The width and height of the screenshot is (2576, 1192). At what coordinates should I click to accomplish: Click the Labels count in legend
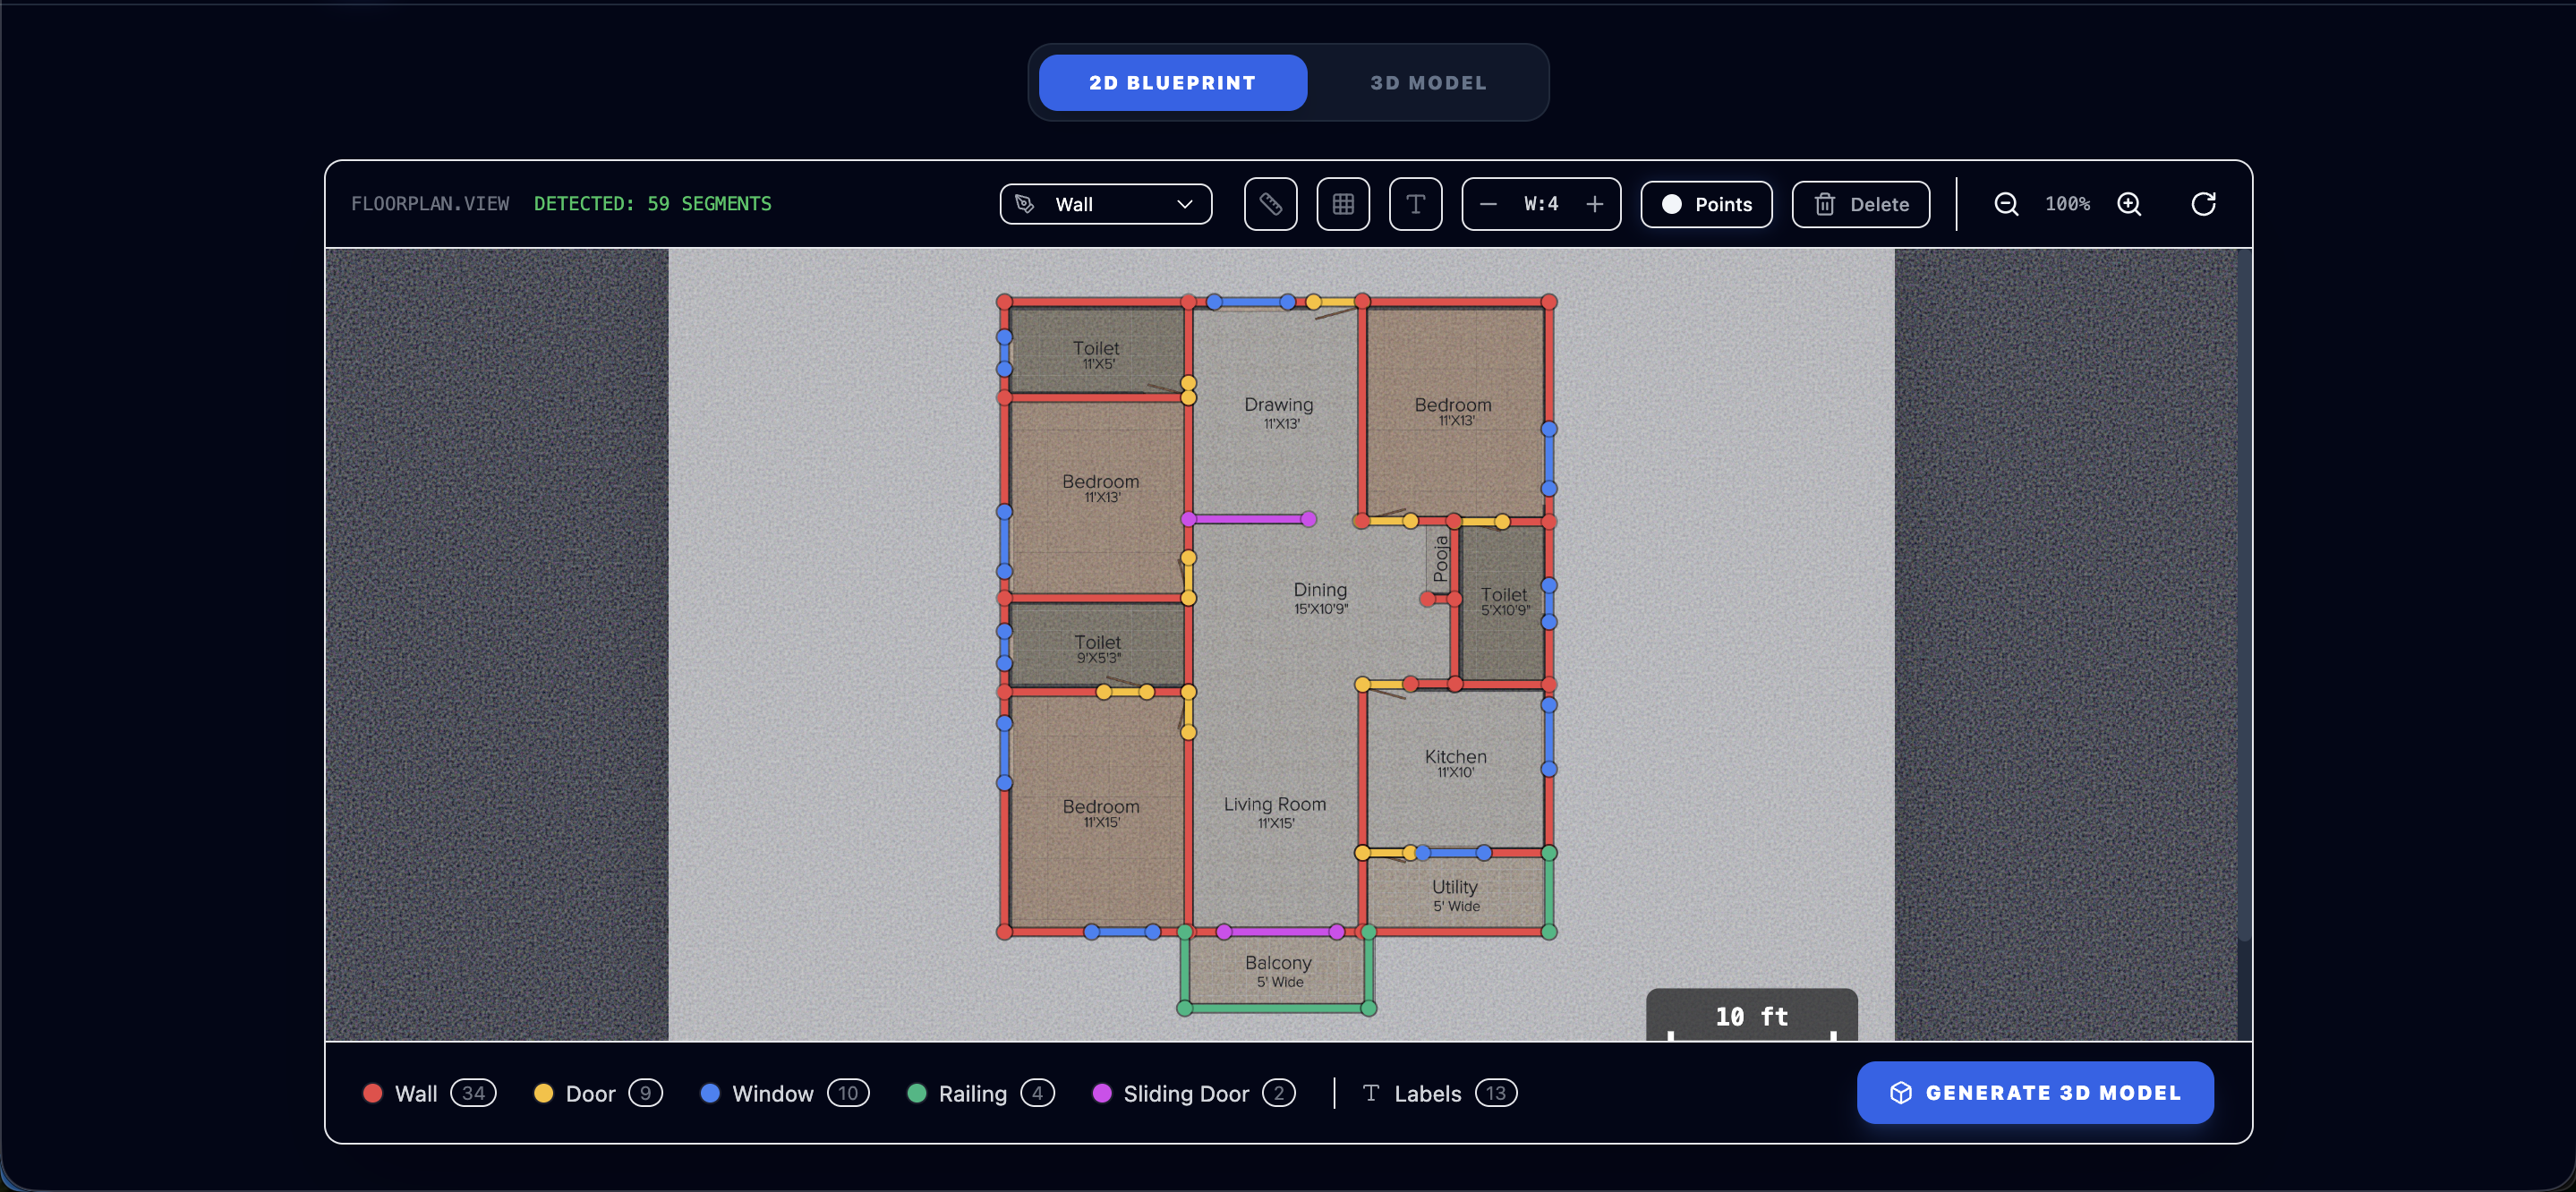[1495, 1093]
